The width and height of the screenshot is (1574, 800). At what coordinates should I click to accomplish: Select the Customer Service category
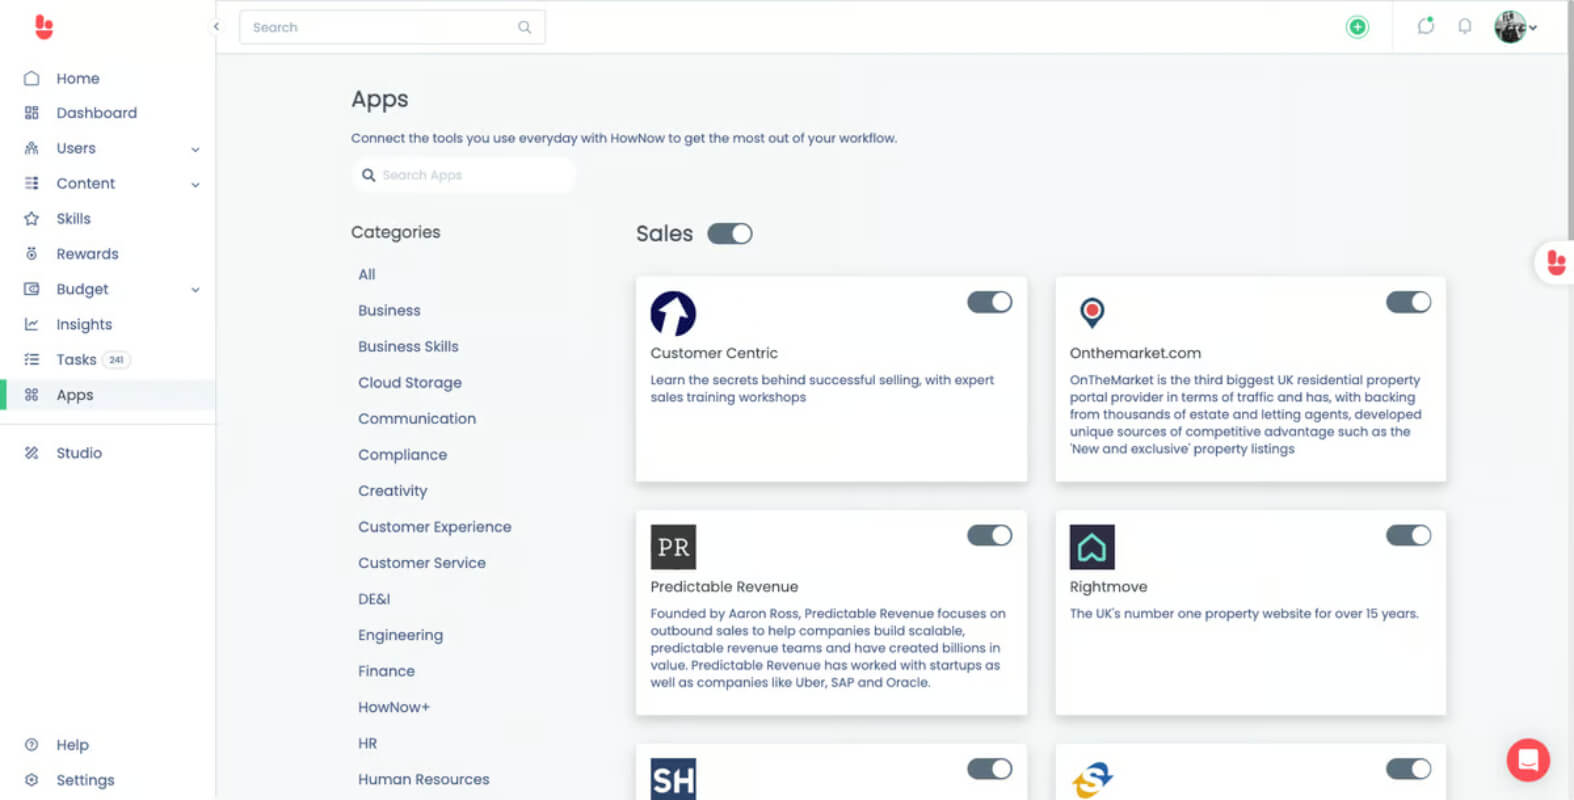(x=422, y=563)
